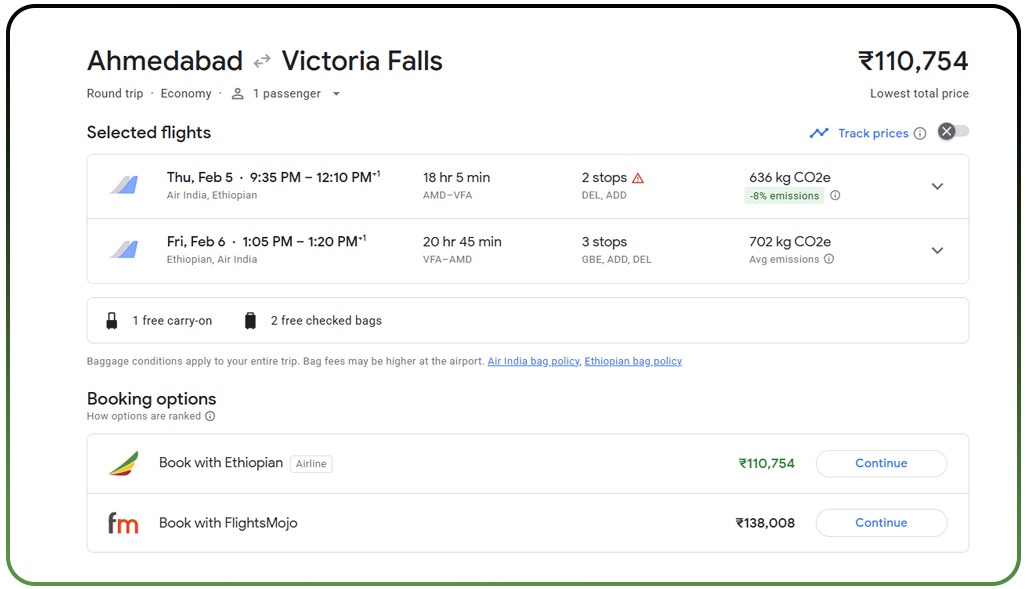1026x589 pixels.
Task: Select the Round trip option
Action: coord(114,93)
